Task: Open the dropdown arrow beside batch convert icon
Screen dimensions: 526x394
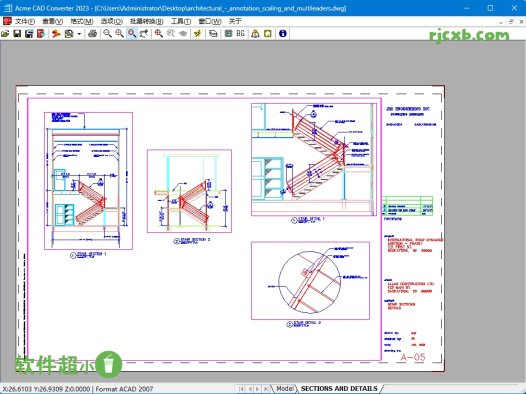Action: coord(79,34)
